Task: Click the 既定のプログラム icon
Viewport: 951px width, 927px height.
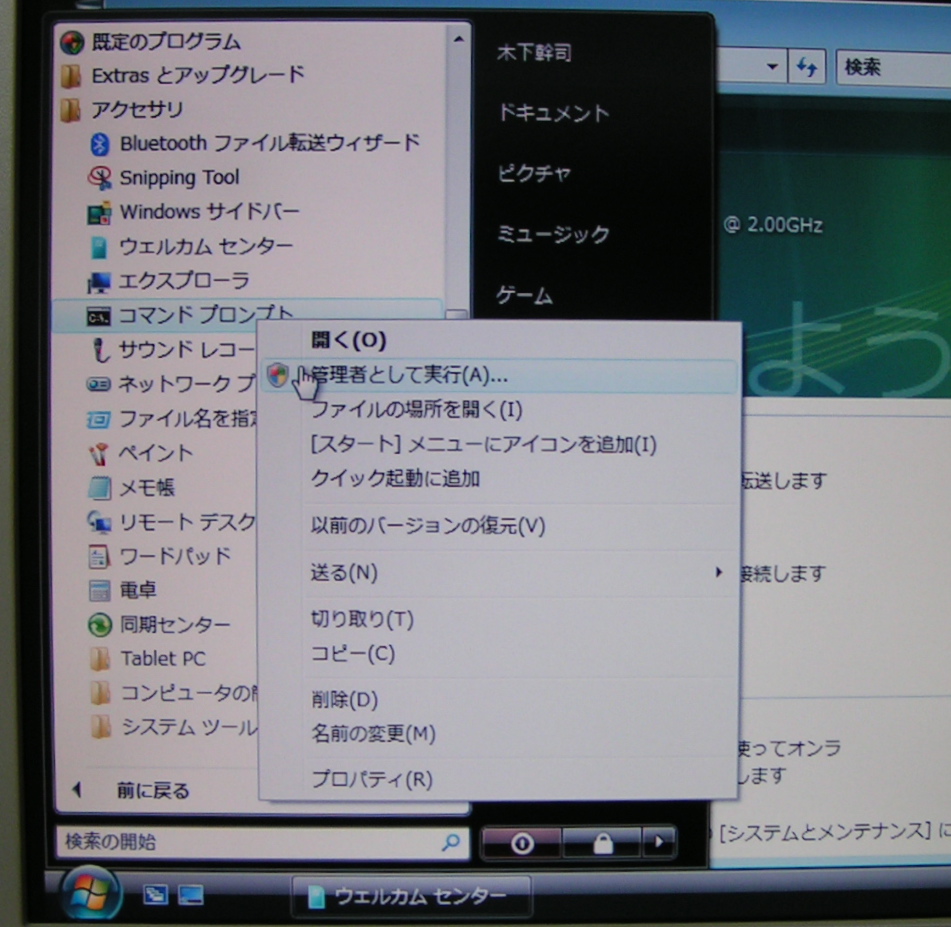Action: click(72, 42)
